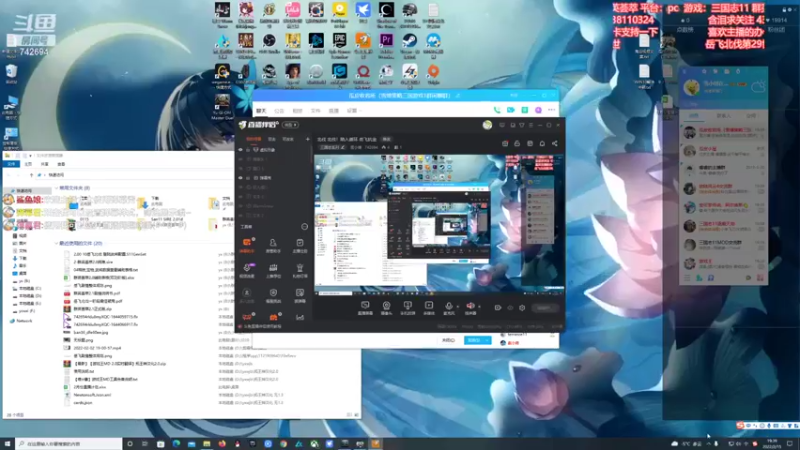Add a new scene with plus button
This screenshot has width=800, height=450.
click(307, 139)
